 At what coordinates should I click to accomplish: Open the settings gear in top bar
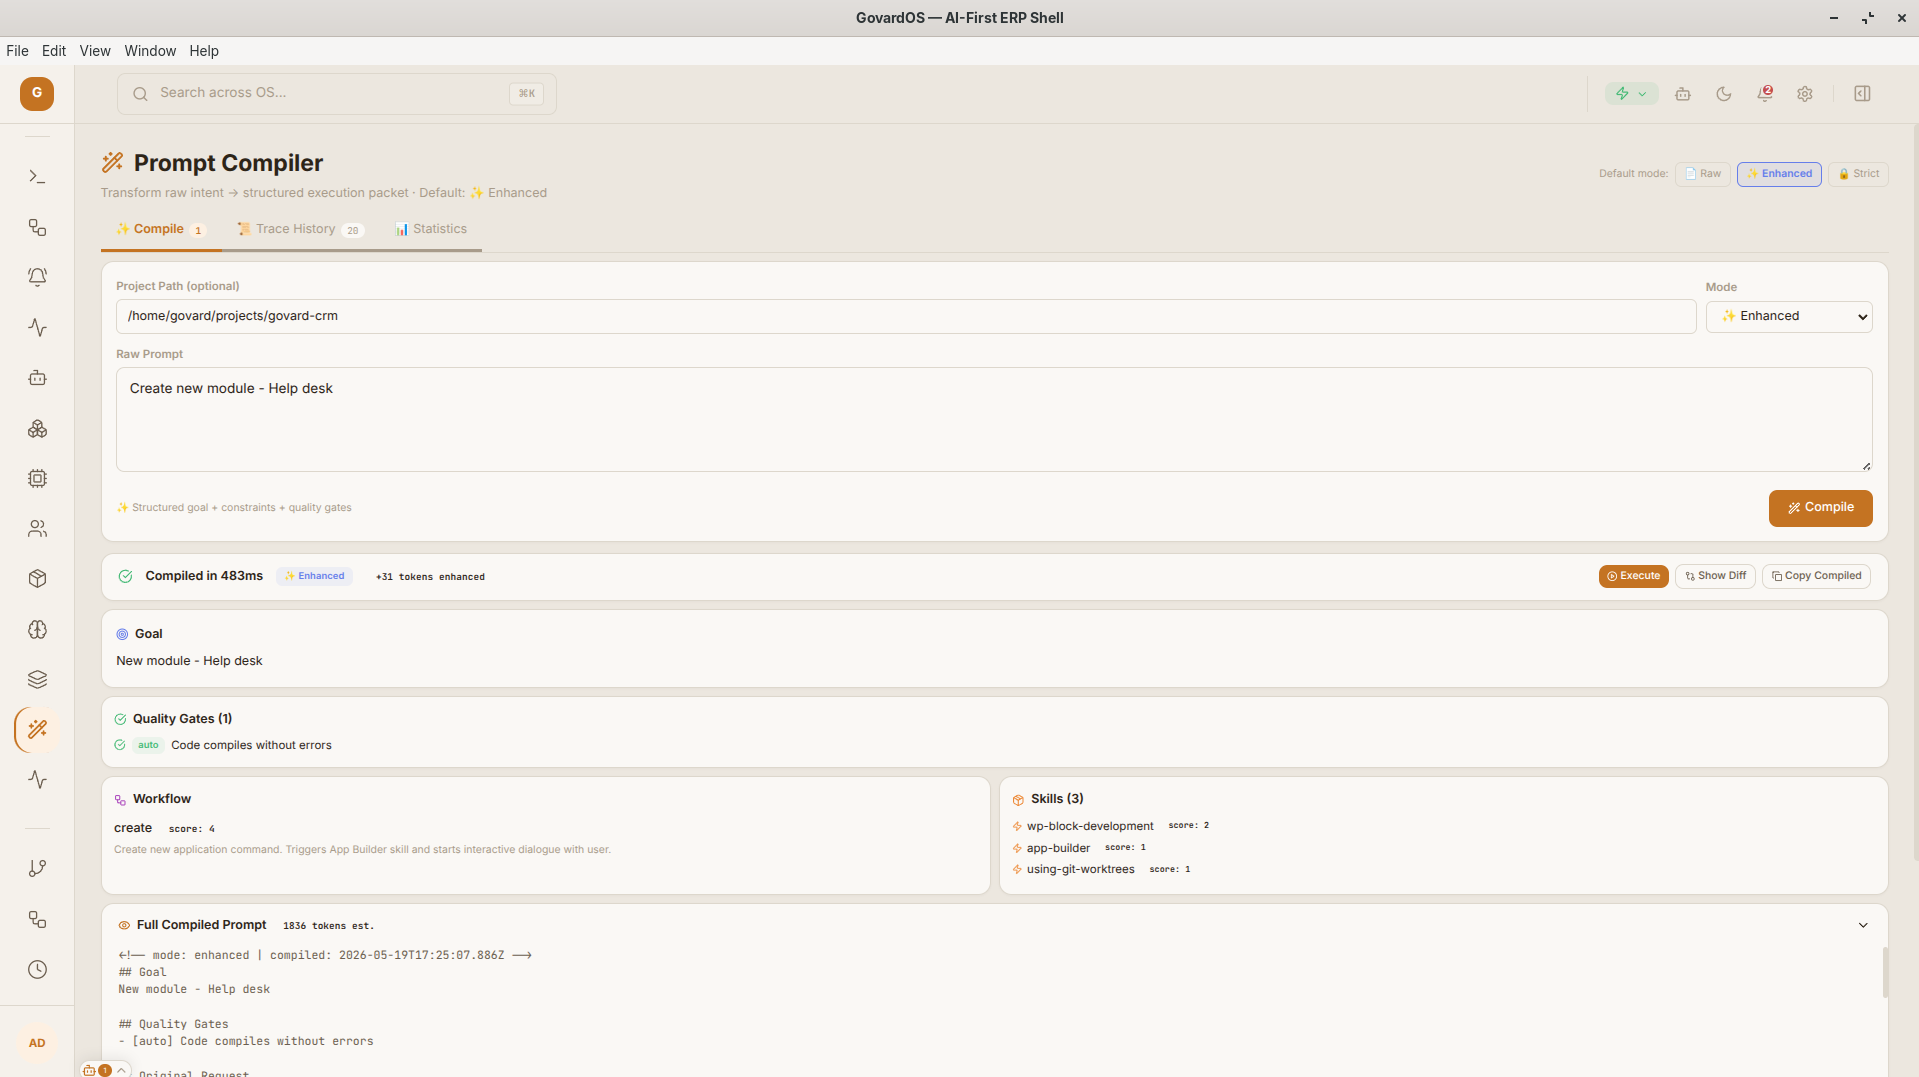coord(1805,94)
